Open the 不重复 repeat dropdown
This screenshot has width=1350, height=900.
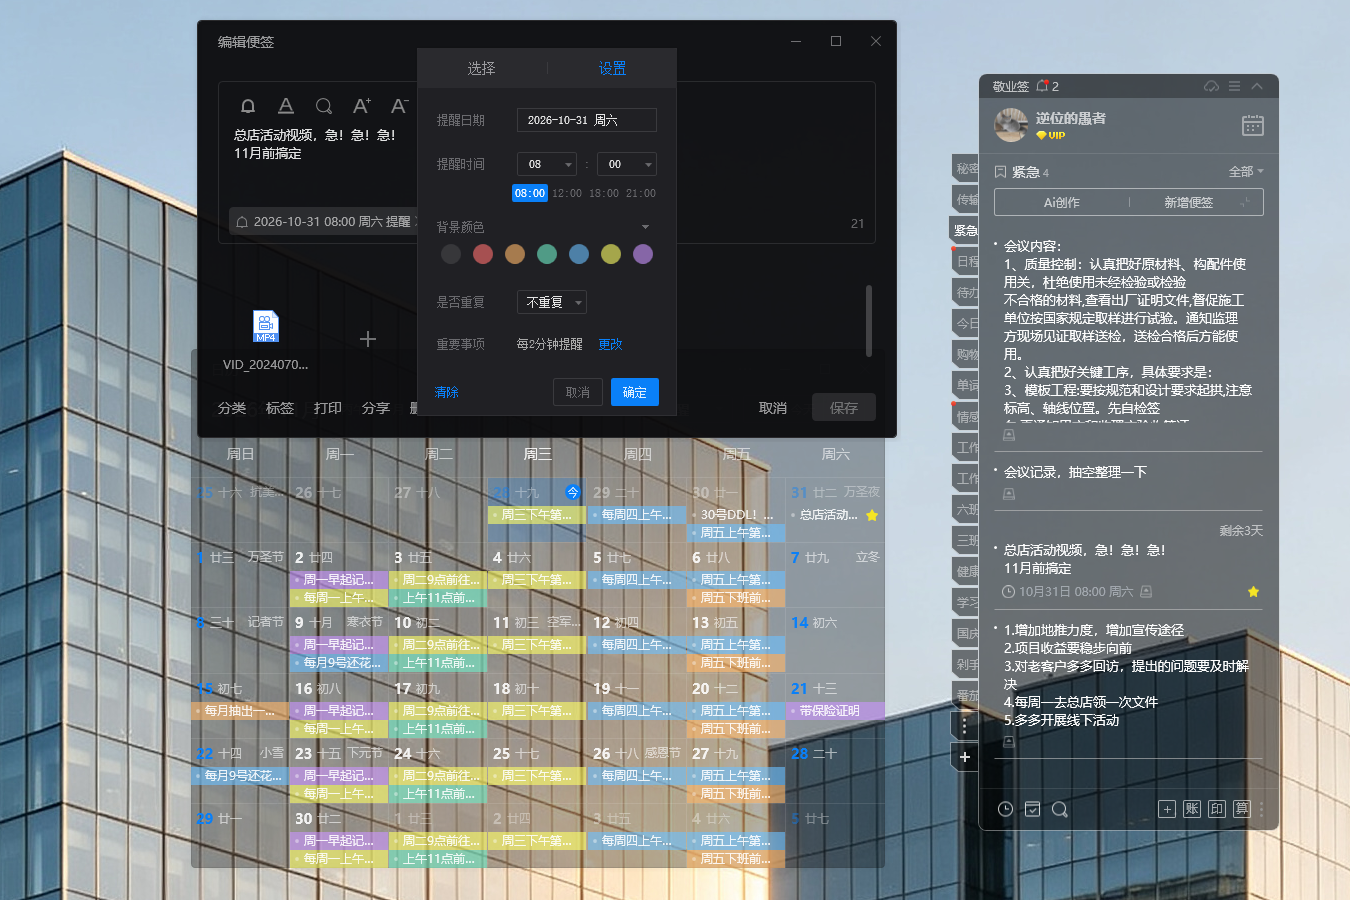tap(552, 302)
